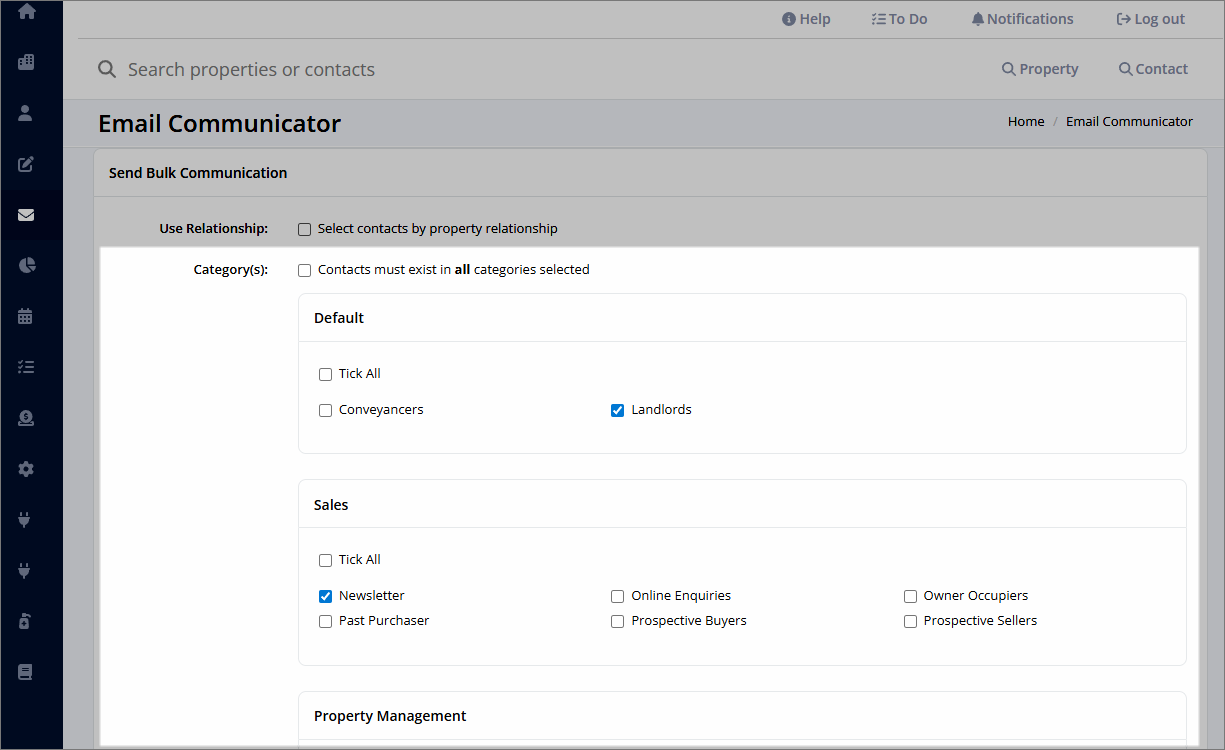Open the home icon in sidebar

click(x=26, y=12)
